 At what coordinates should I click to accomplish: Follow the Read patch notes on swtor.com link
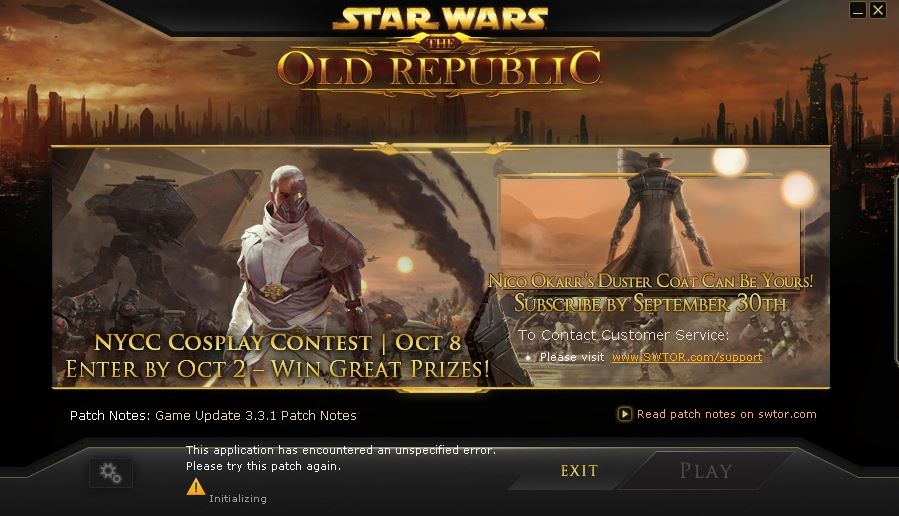pos(726,414)
